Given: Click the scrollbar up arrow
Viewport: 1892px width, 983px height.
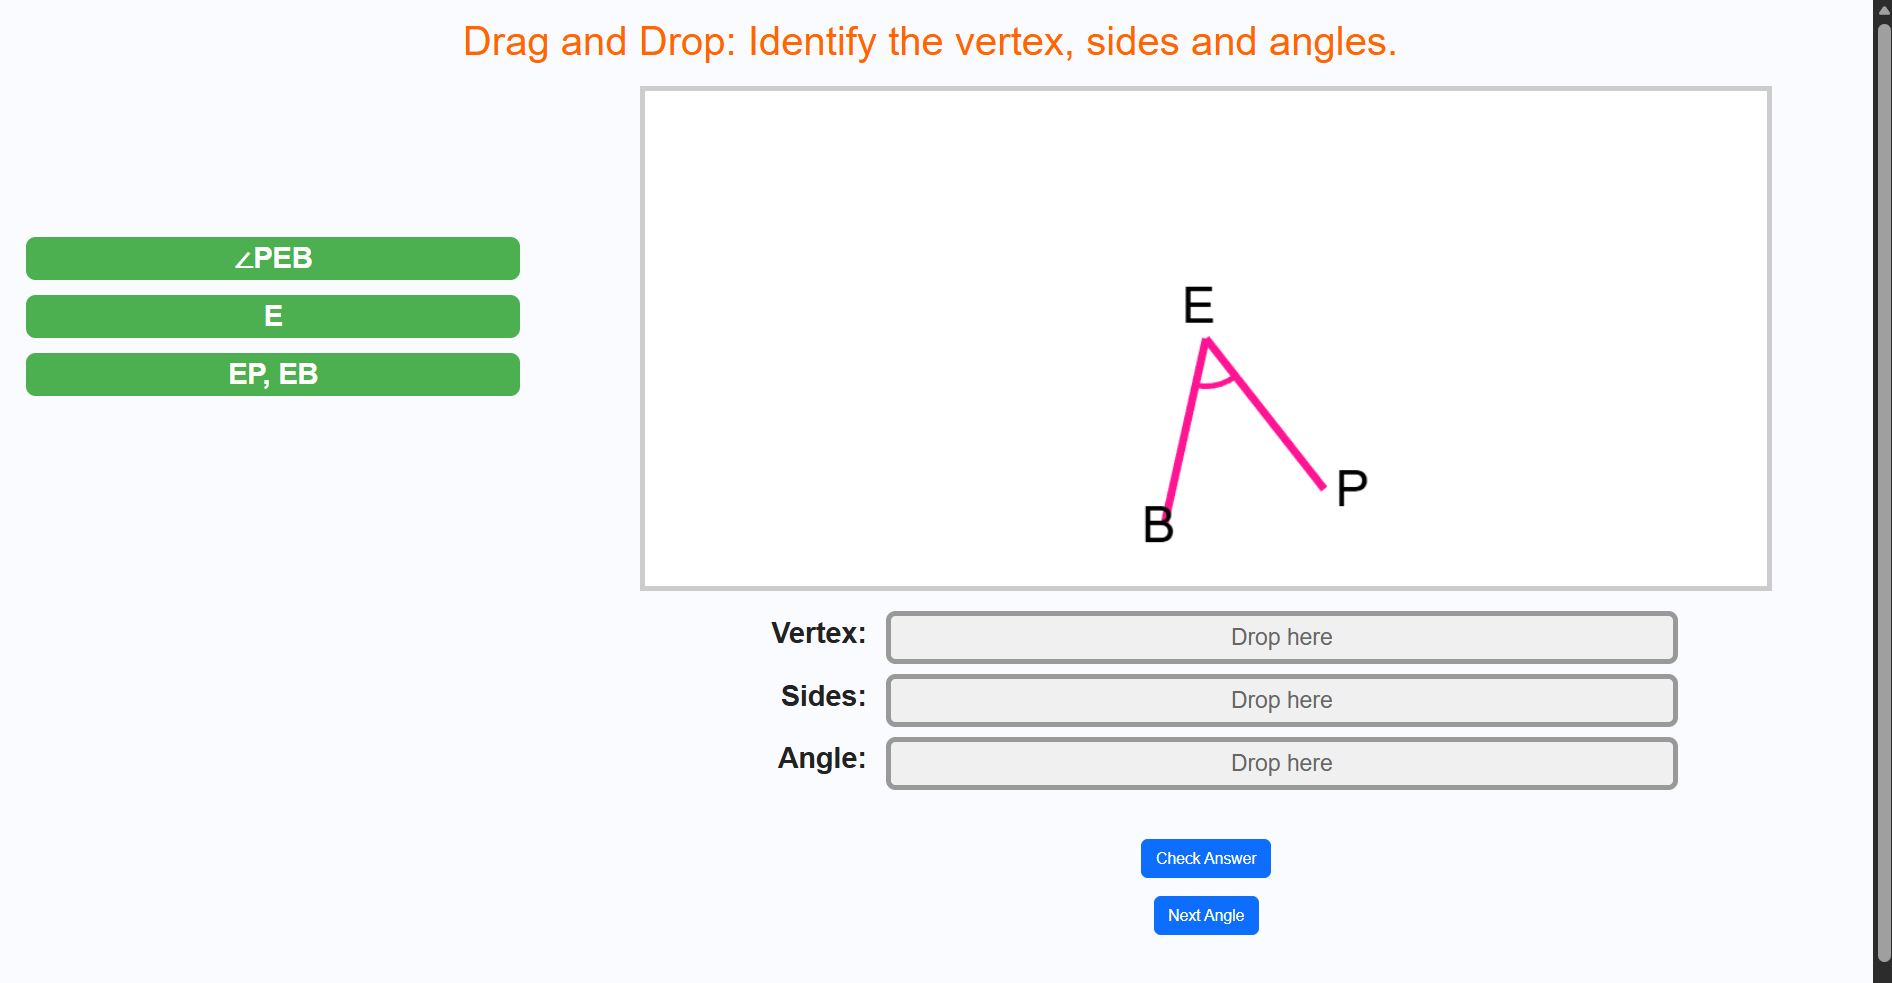Looking at the screenshot, I should click(x=1883, y=8).
